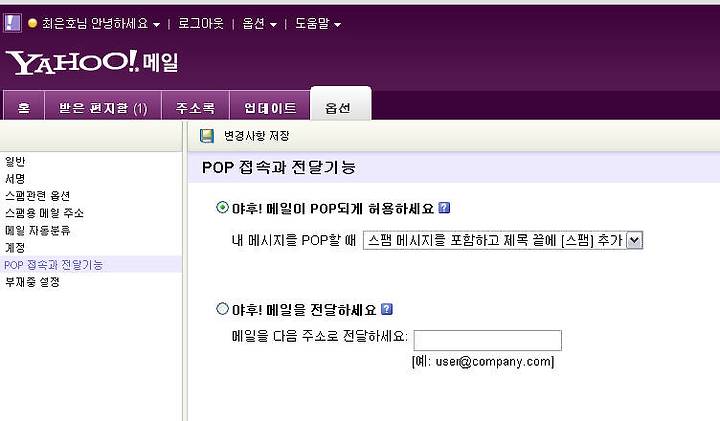The image size is (720, 421).
Task: Select the forward Yahoo mail radio button
Action: pos(222,309)
